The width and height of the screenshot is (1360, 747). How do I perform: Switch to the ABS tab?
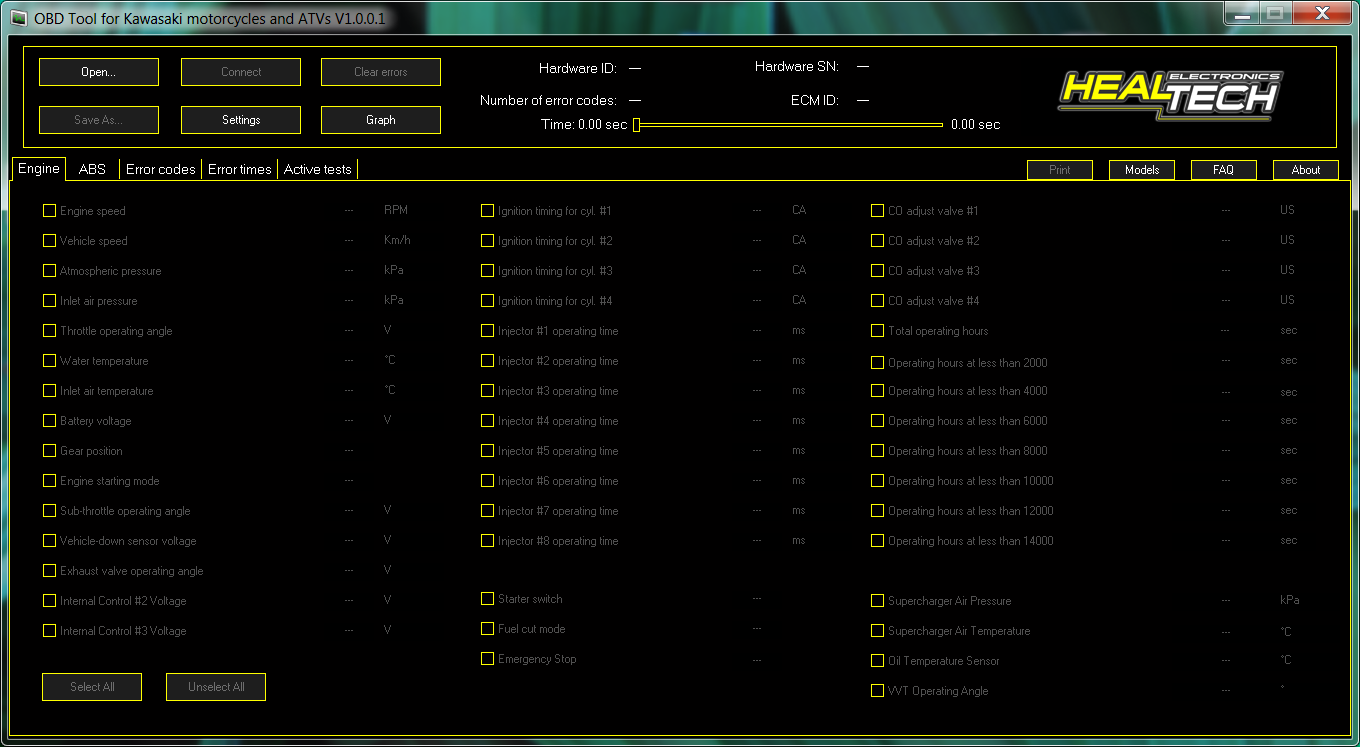(x=92, y=169)
